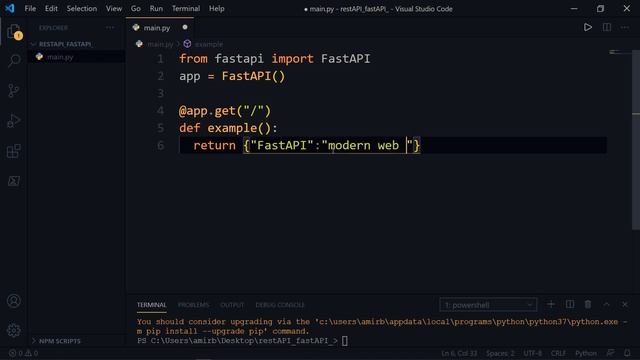Open the Extensions view
Screen dimensions: 640x360
(x=14, y=151)
